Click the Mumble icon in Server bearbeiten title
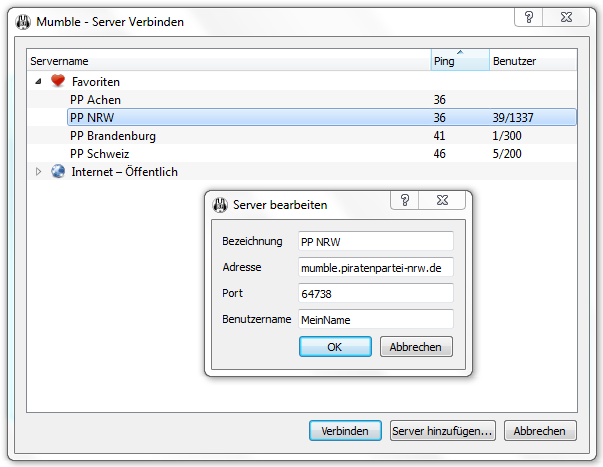The height and width of the screenshot is (467, 603). (x=221, y=205)
